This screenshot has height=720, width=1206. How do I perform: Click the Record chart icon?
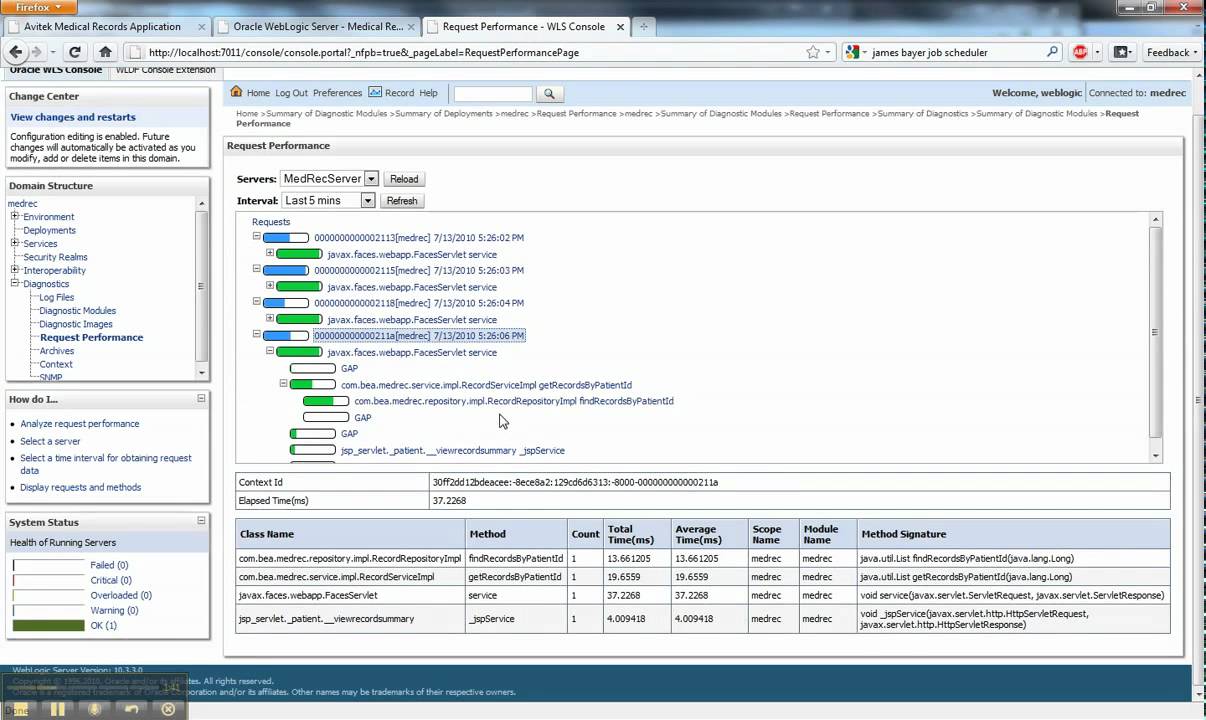coord(375,92)
